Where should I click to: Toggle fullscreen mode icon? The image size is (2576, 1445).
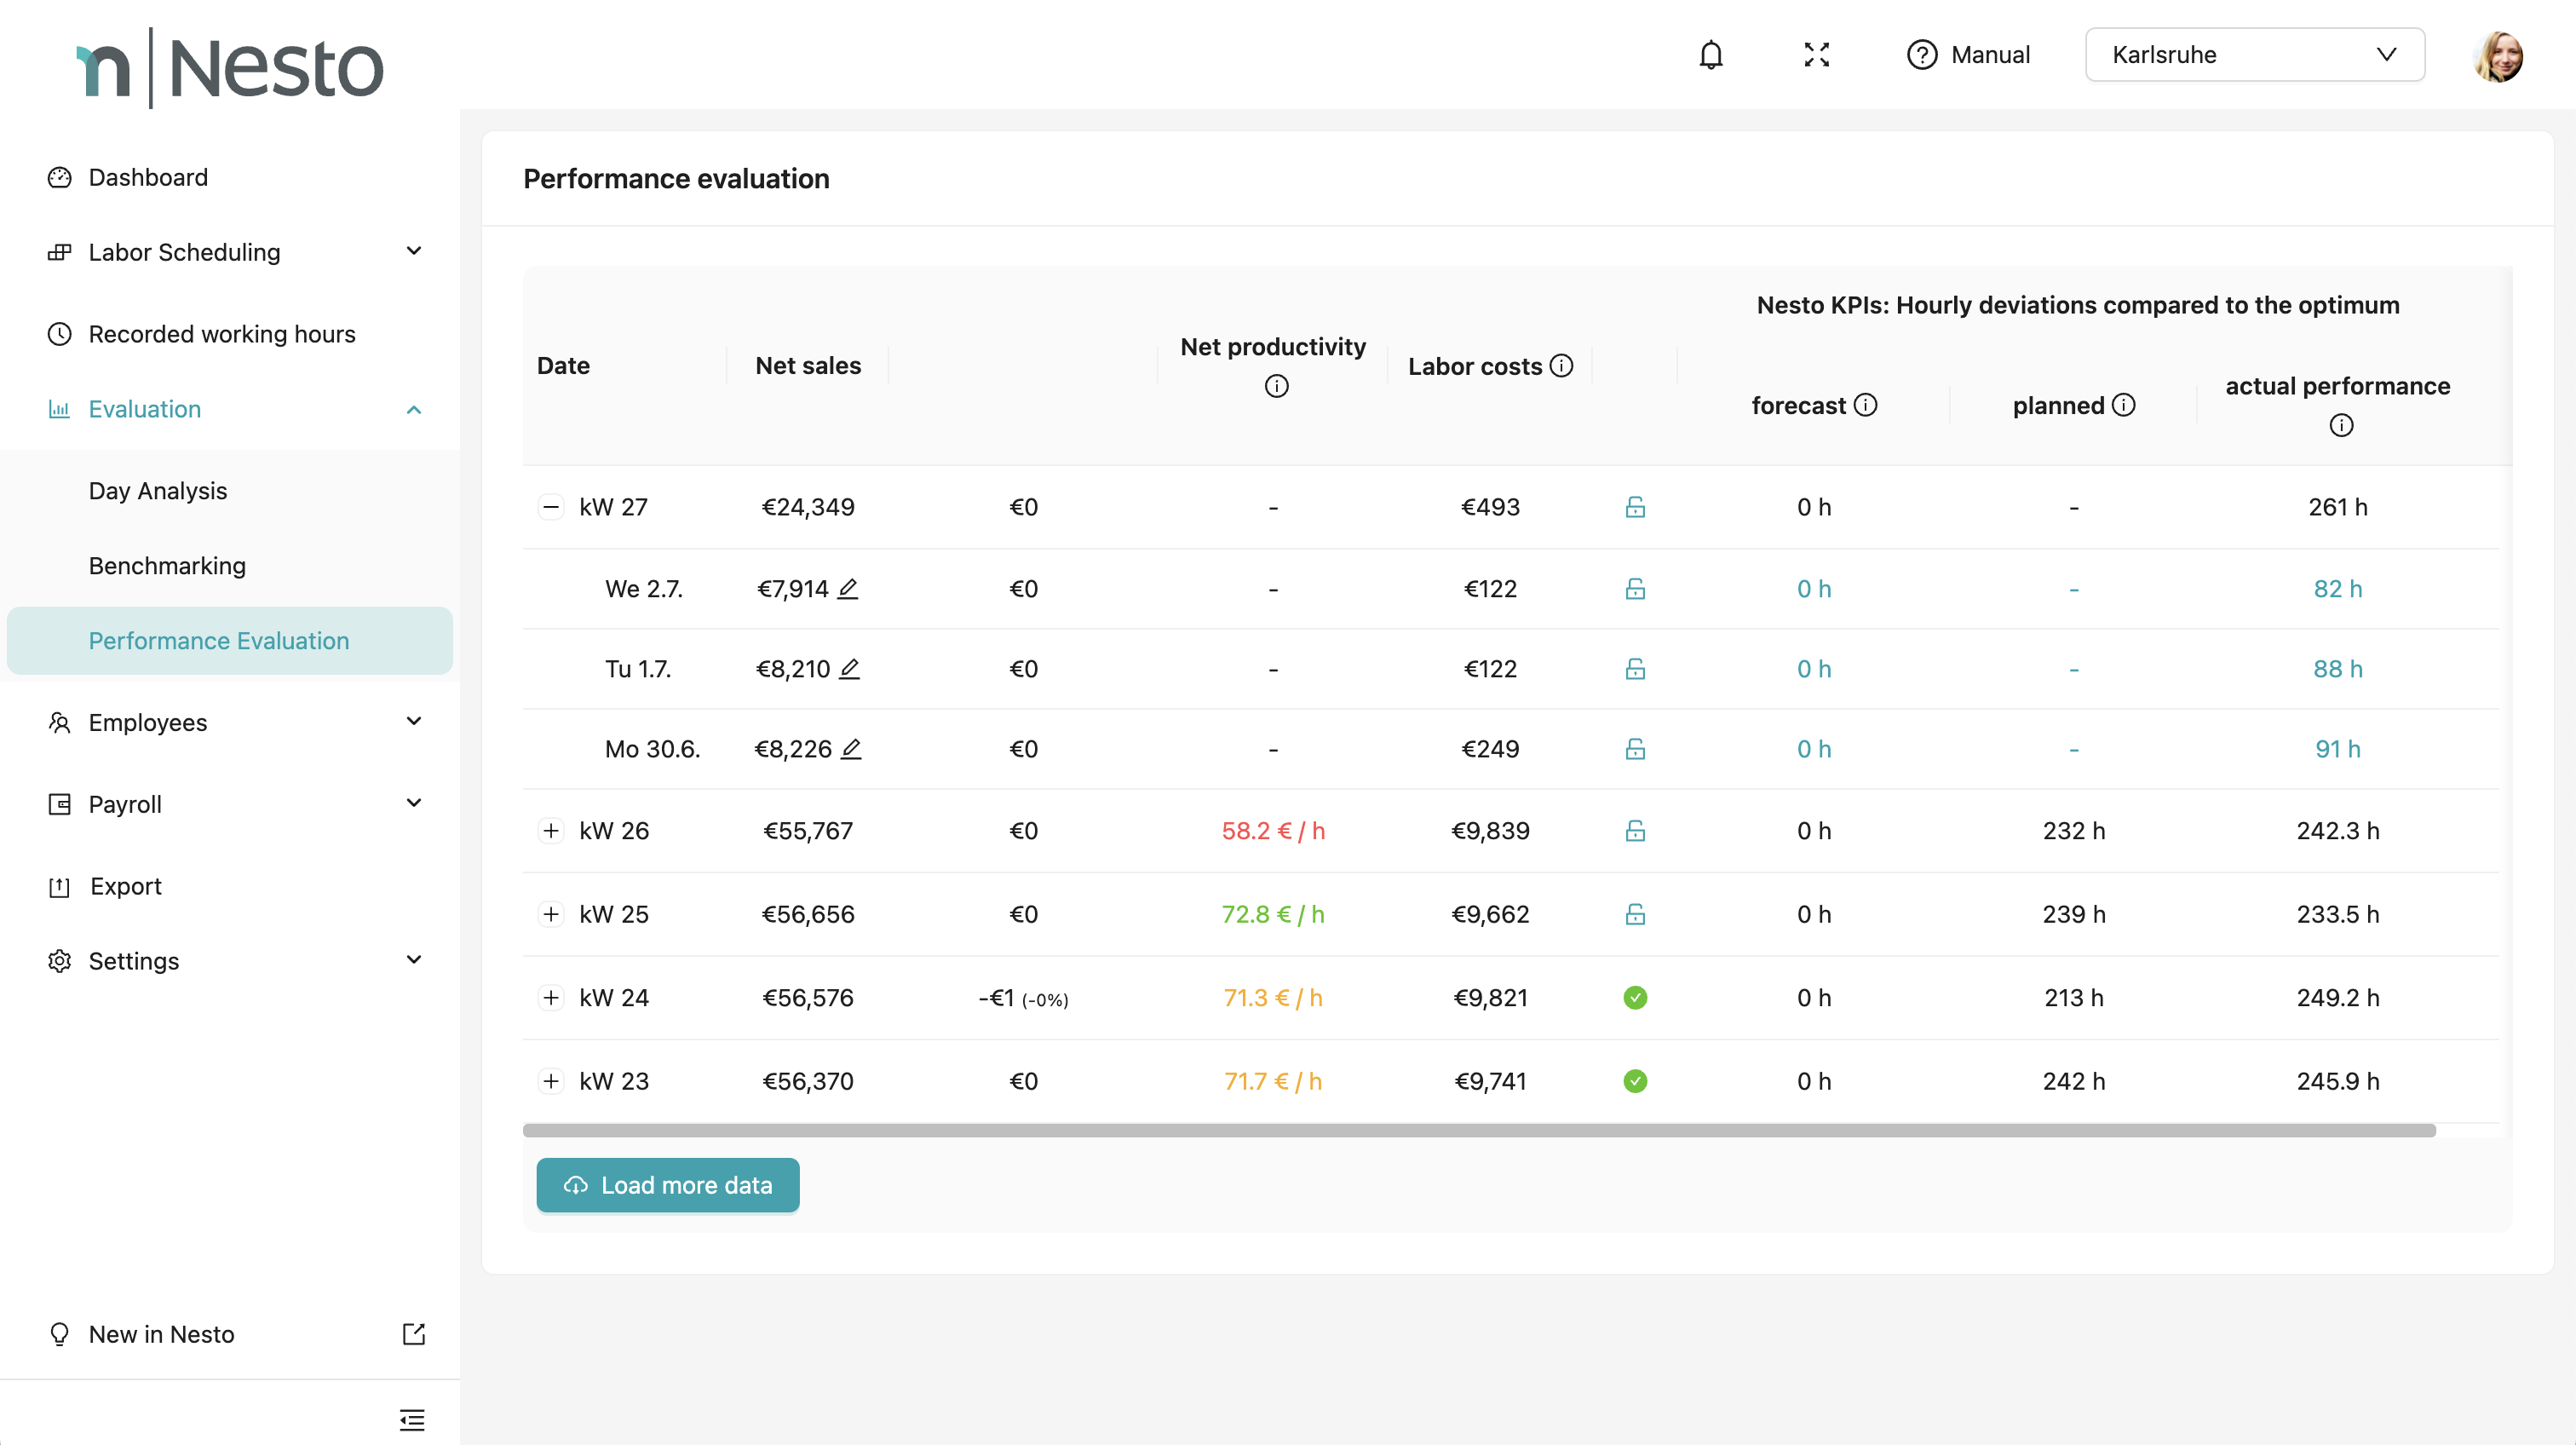[1816, 55]
